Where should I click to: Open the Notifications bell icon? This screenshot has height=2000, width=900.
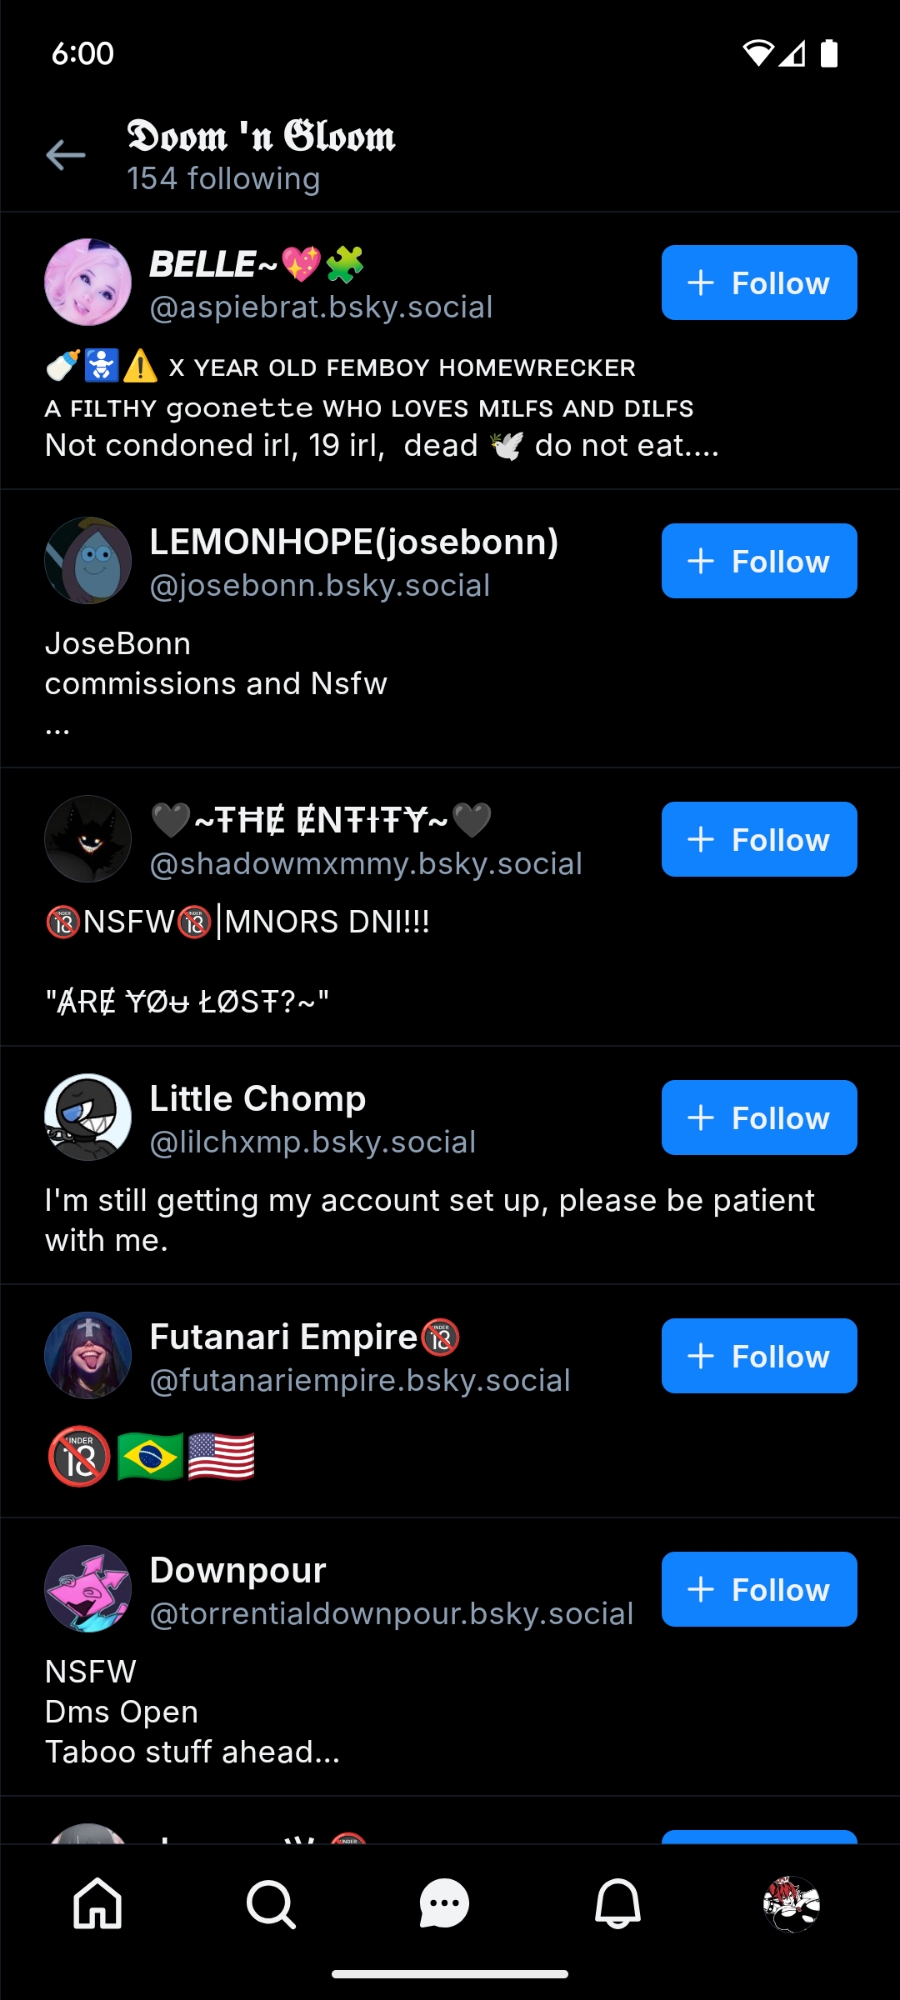618,1903
